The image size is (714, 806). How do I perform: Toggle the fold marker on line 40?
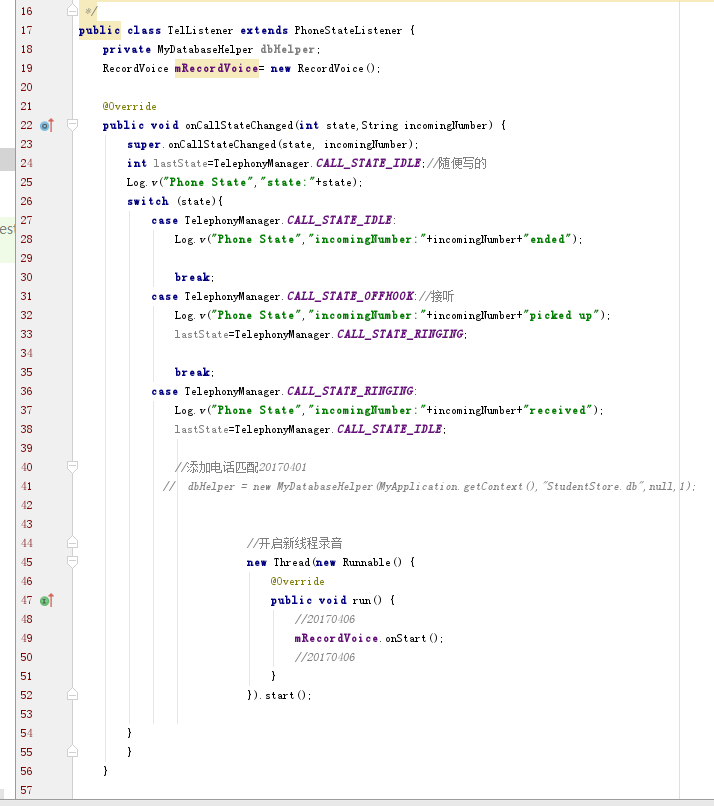pos(72,467)
